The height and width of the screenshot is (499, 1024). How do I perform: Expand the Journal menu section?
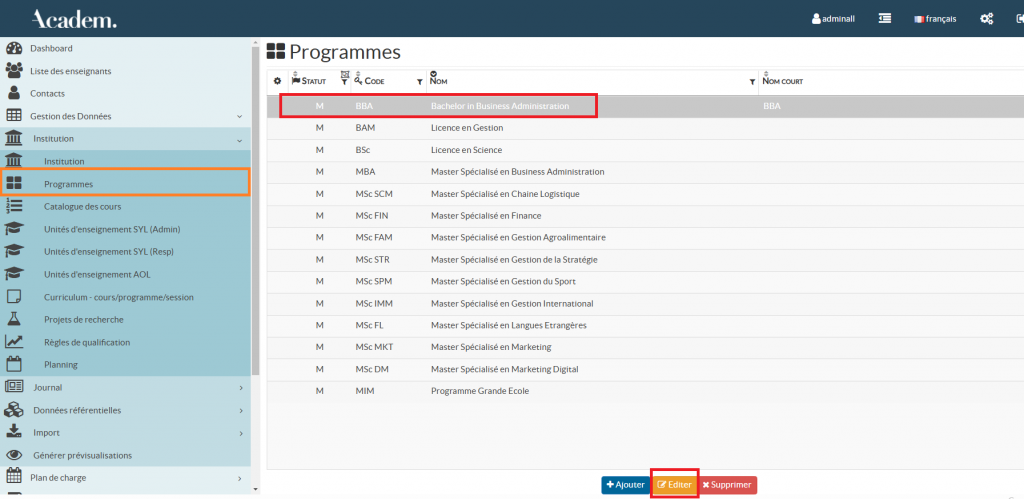click(x=241, y=387)
